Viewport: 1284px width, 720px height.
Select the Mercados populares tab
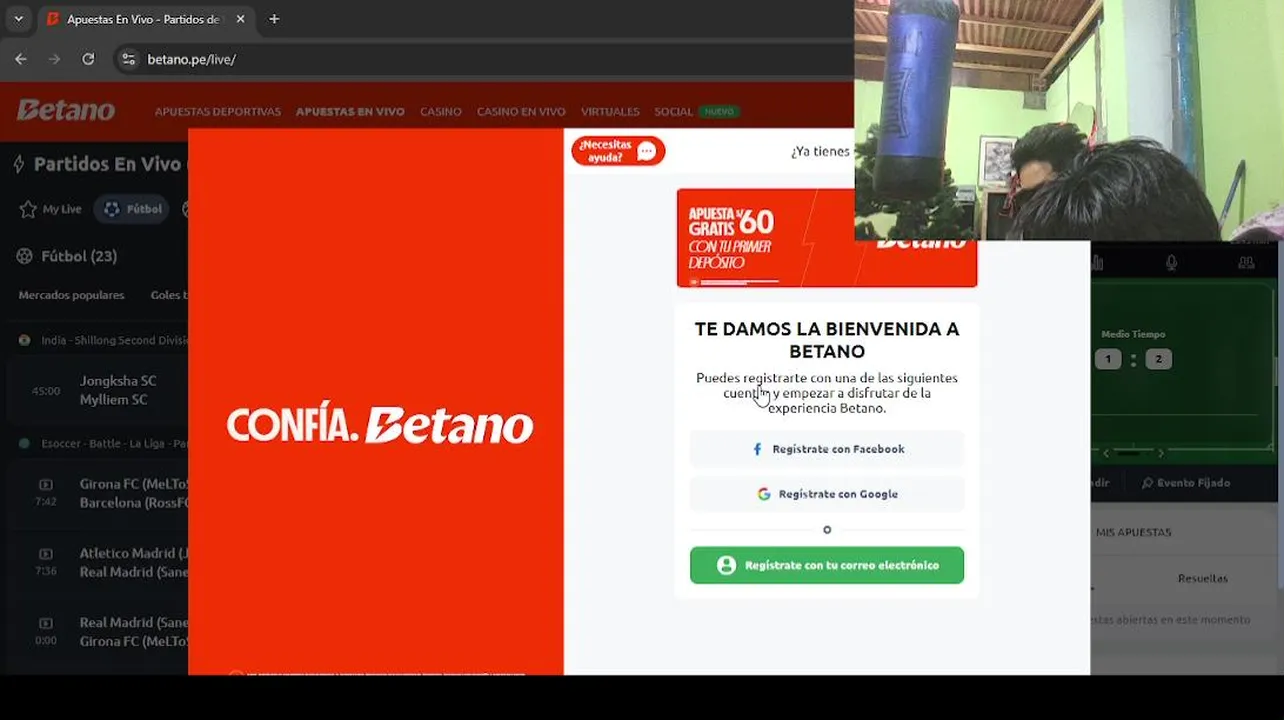coord(71,295)
